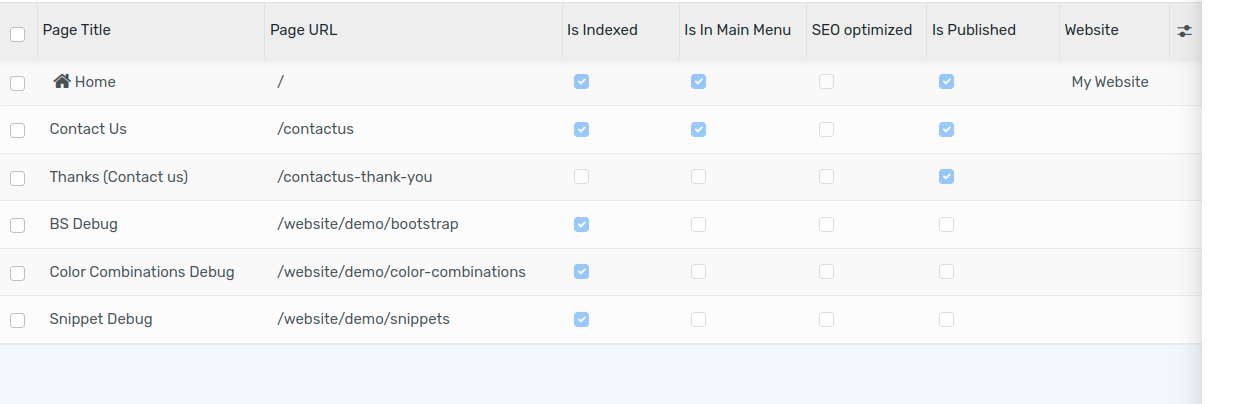Toggle Is Published for Thanks (Contact us)
The image size is (1259, 404).
[x=946, y=177]
